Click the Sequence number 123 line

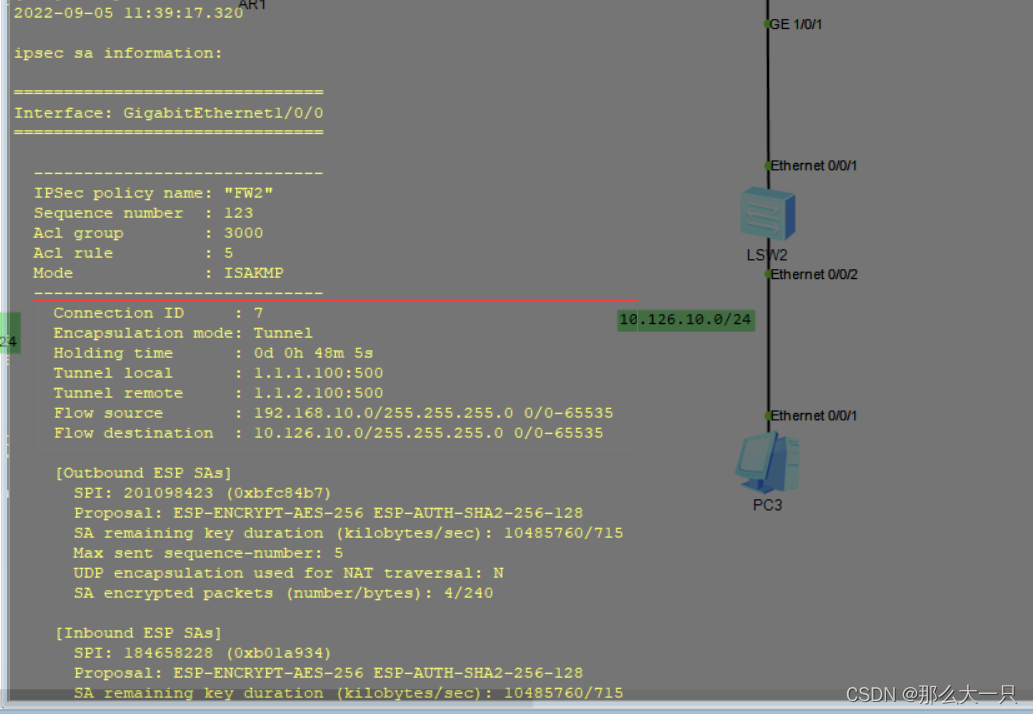pos(143,213)
